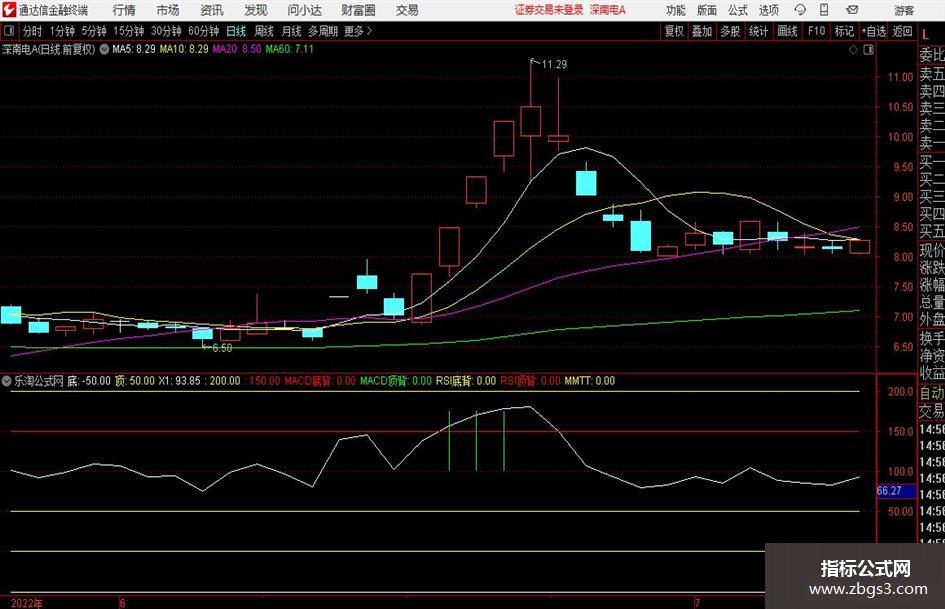The image size is (945, 609).
Task: Click the 复权 toolbar button
Action: tap(674, 31)
